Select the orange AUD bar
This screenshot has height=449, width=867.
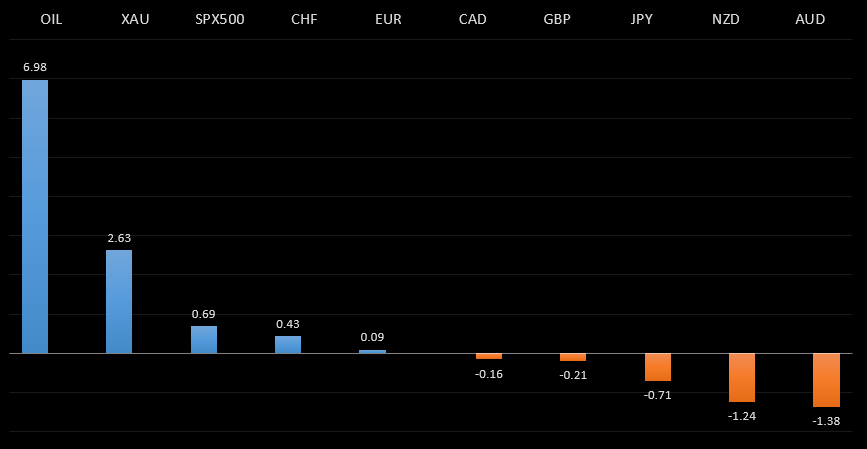(826, 380)
